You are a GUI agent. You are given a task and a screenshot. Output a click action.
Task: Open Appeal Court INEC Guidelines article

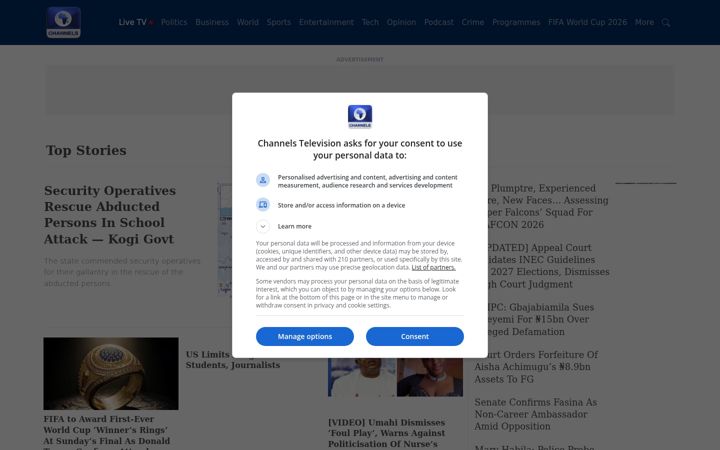(x=542, y=266)
